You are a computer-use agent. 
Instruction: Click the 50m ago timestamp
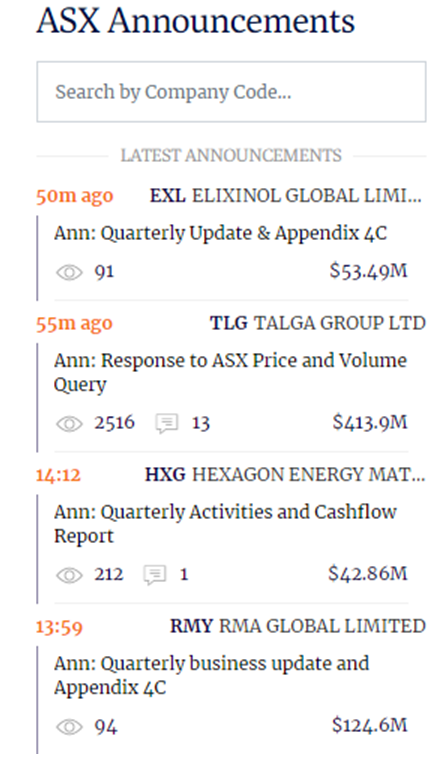coord(75,196)
